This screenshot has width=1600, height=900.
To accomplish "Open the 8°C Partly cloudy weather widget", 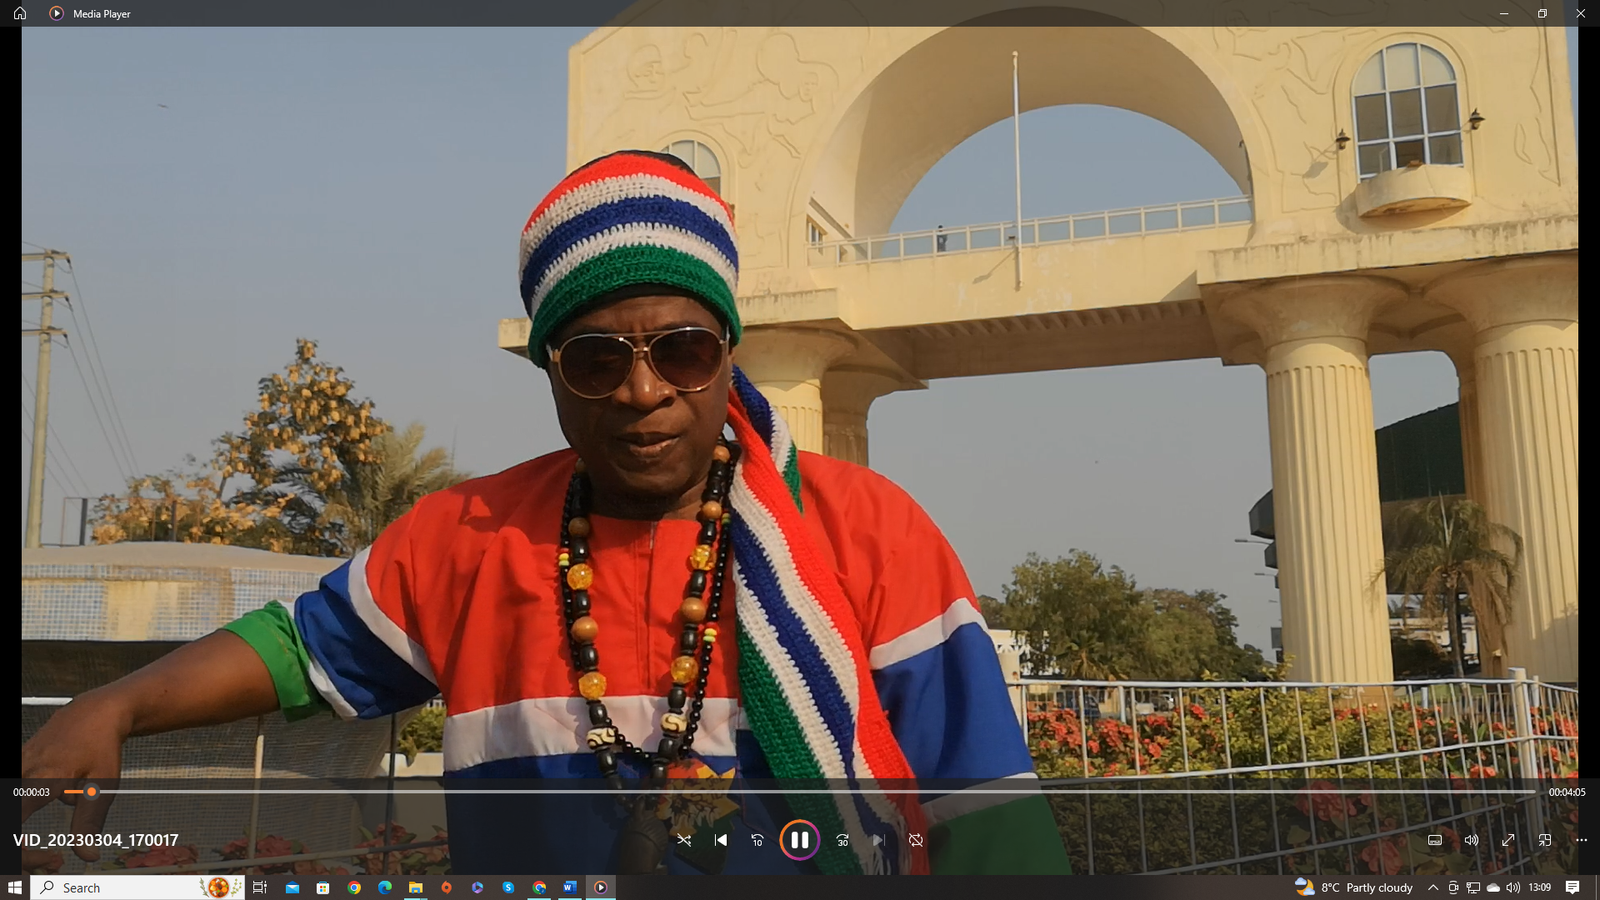I will pos(1354,888).
